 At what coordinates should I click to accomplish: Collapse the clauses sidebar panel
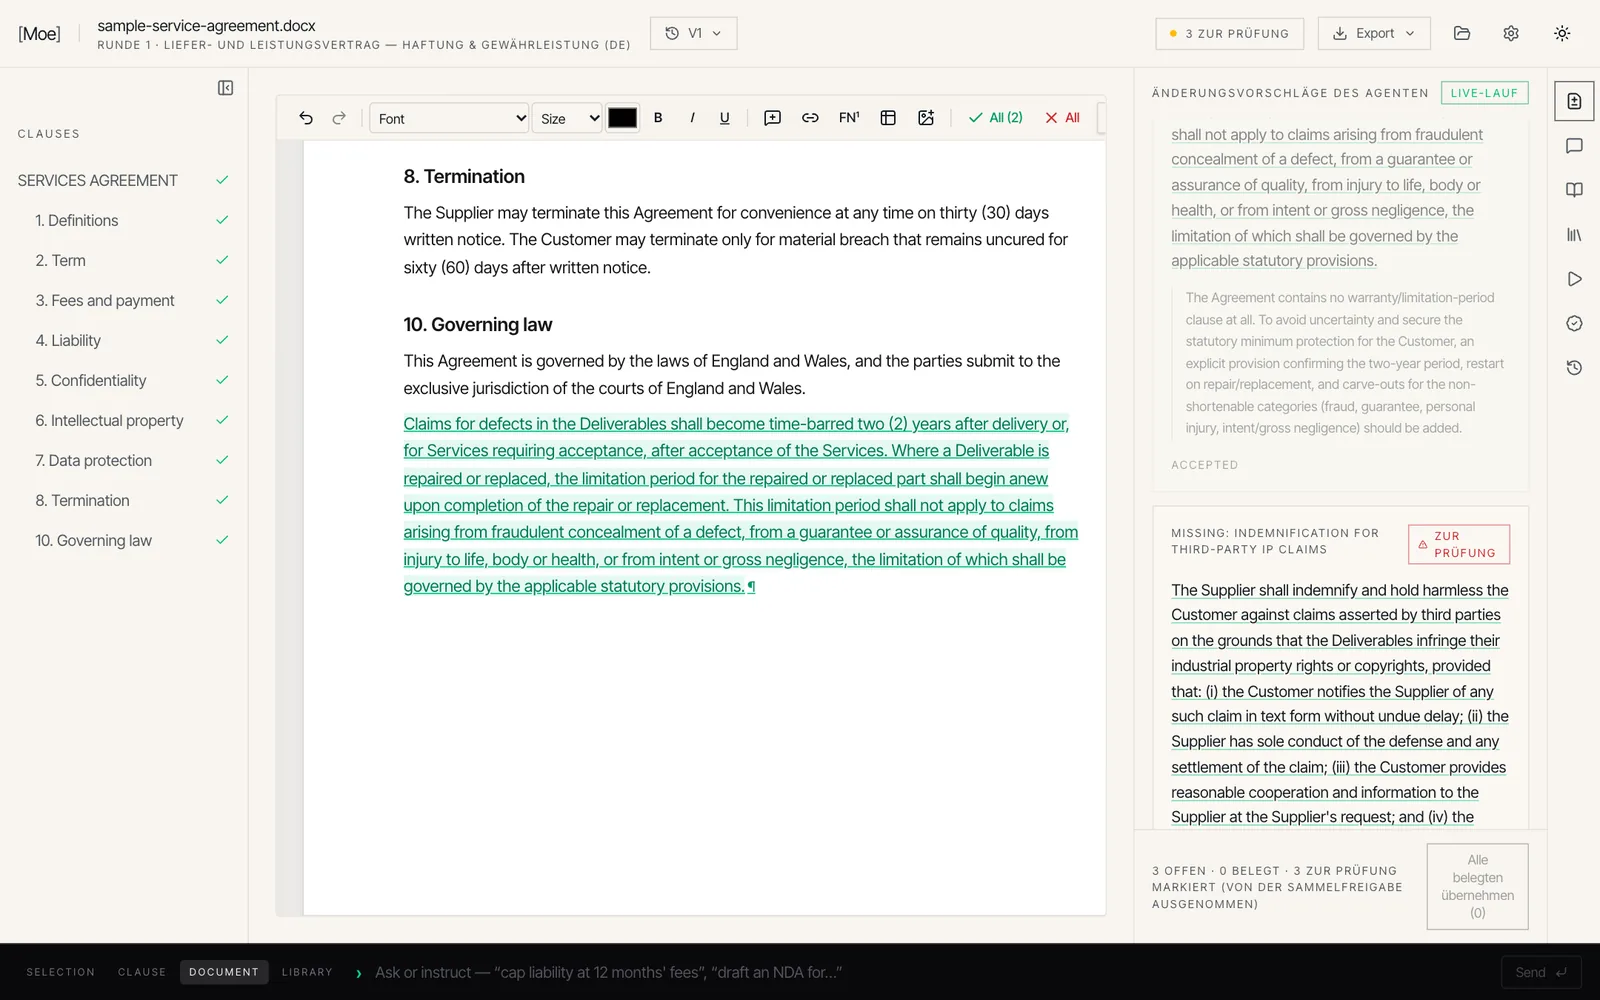click(226, 88)
